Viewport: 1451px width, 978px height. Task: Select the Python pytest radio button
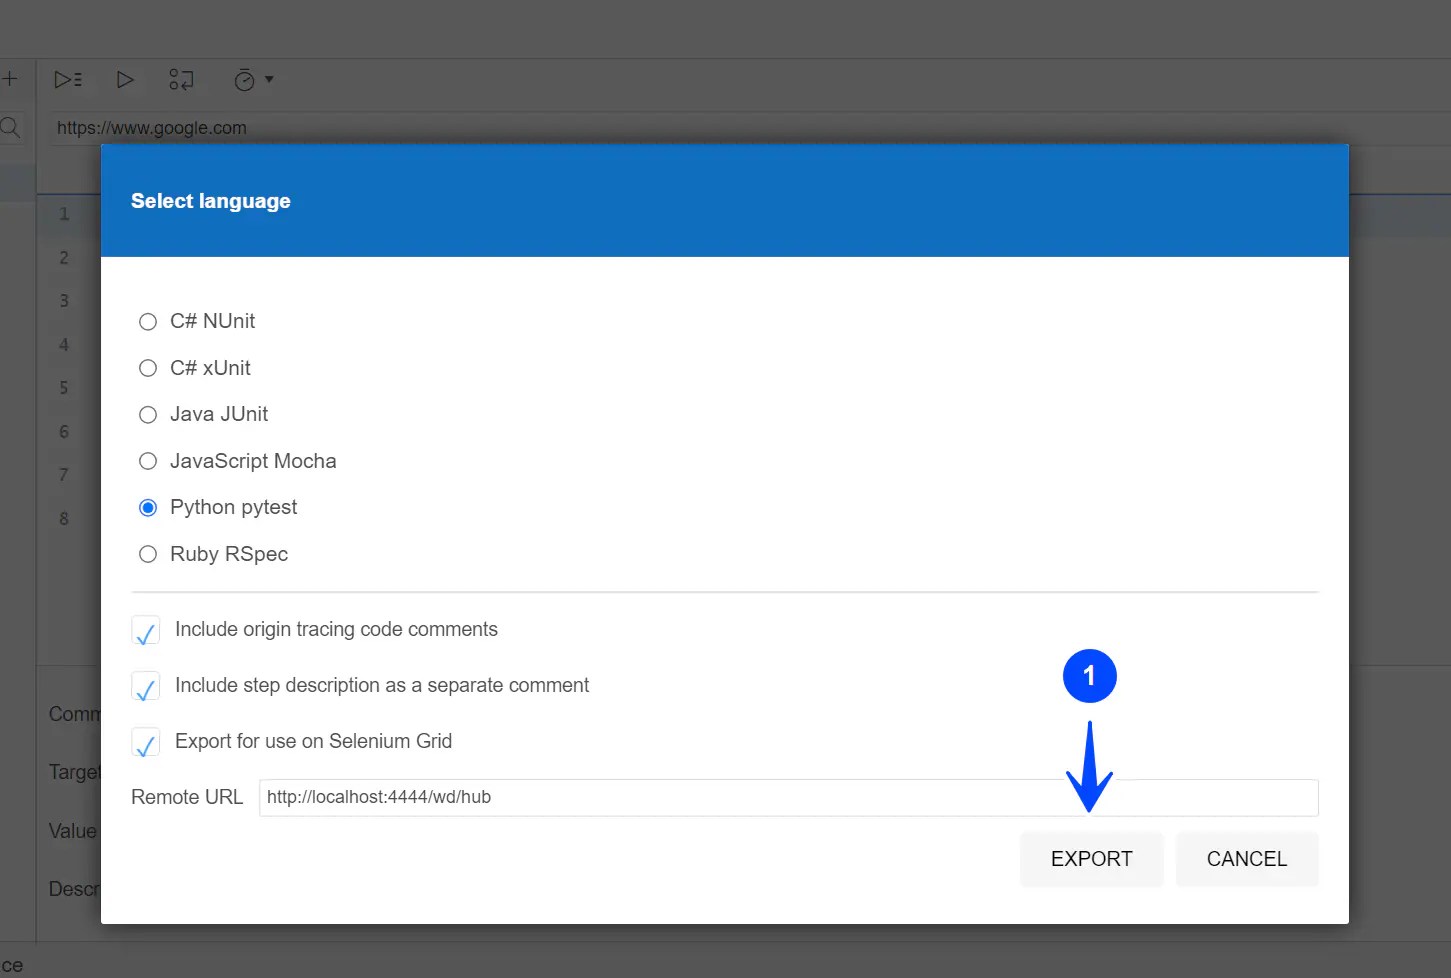(147, 507)
